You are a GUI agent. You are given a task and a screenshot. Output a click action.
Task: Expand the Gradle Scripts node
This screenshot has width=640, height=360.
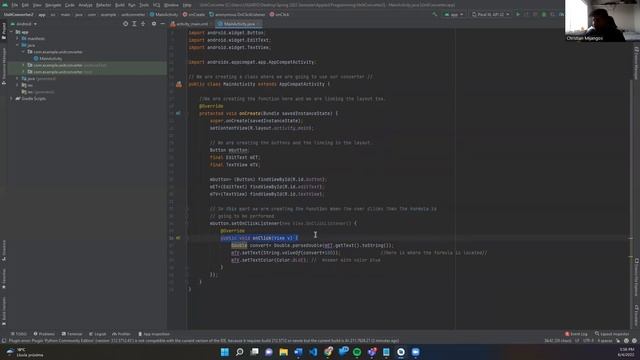click(11, 98)
